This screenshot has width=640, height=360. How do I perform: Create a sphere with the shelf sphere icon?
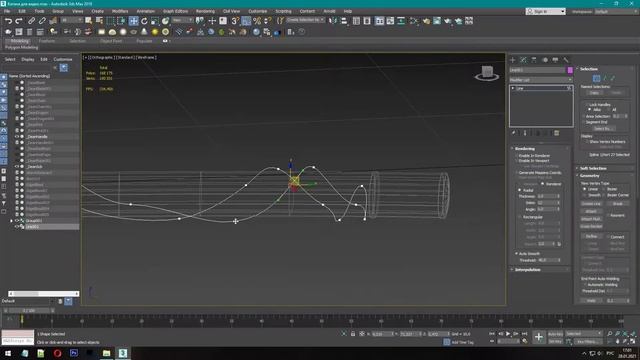123,32
